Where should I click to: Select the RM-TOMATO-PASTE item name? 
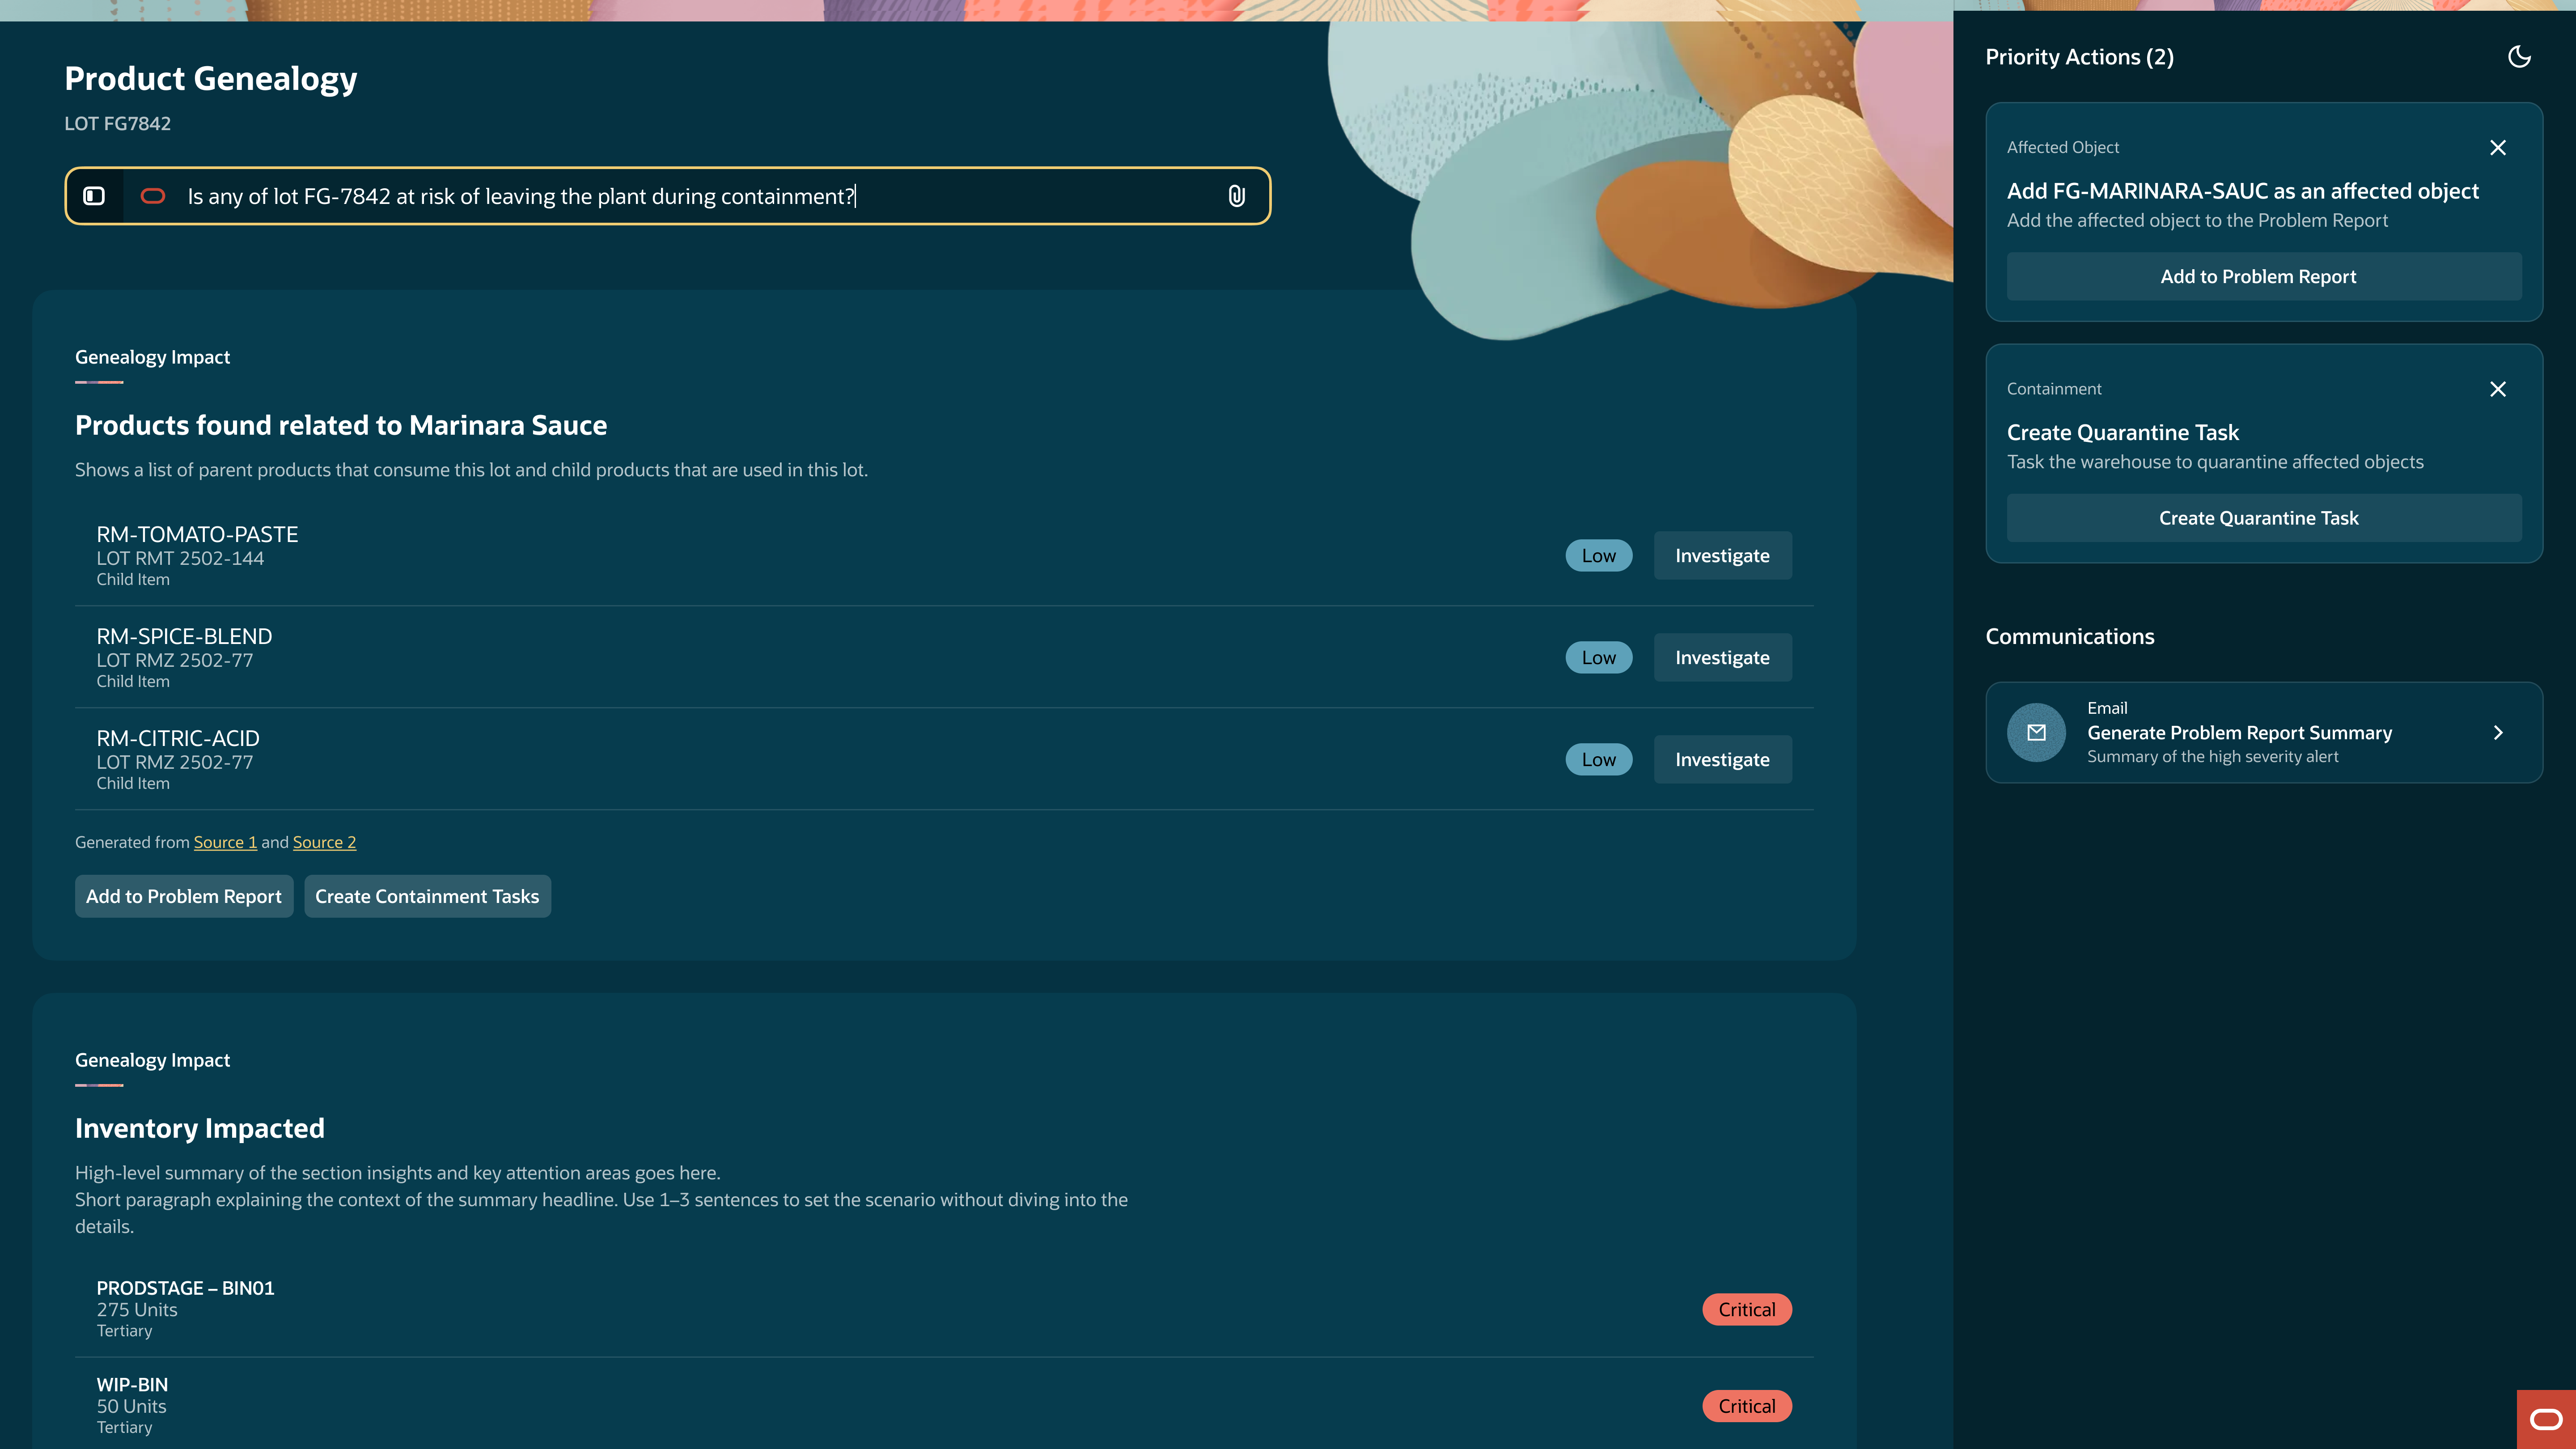[197, 535]
